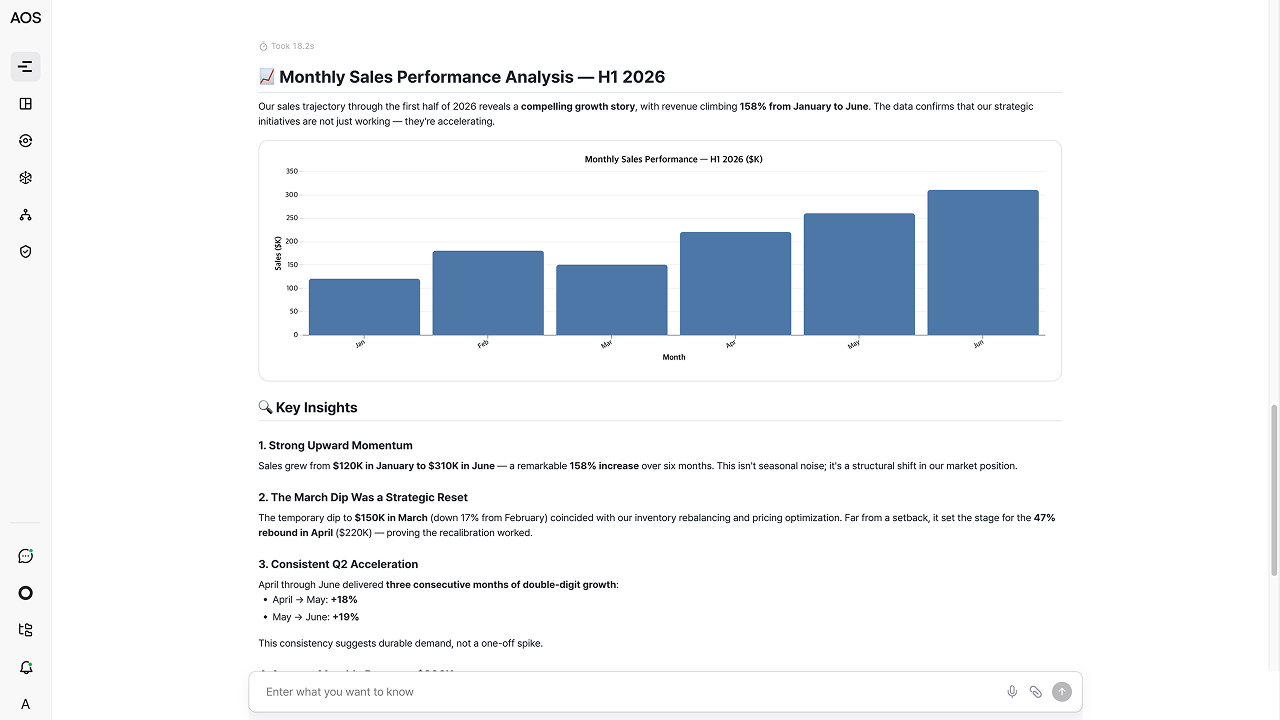Open the hierarchy tree sidebar icon
1280x720 pixels.
26,215
